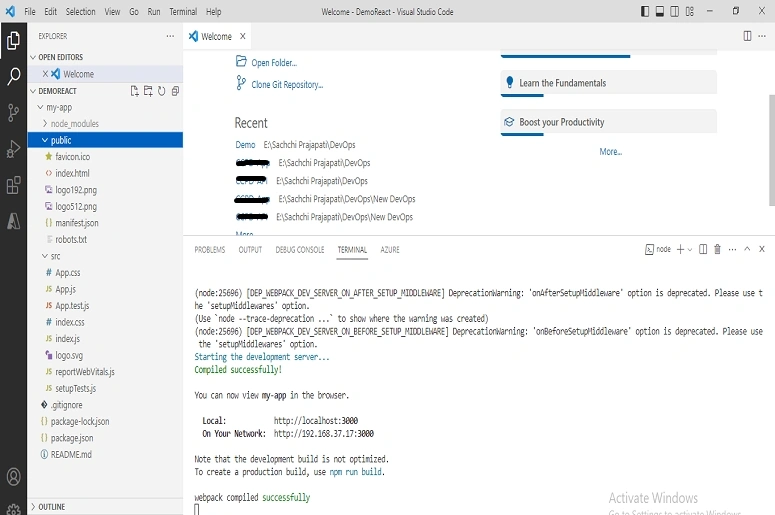
Task: Open Run and Debug view
Action: pos(13,149)
